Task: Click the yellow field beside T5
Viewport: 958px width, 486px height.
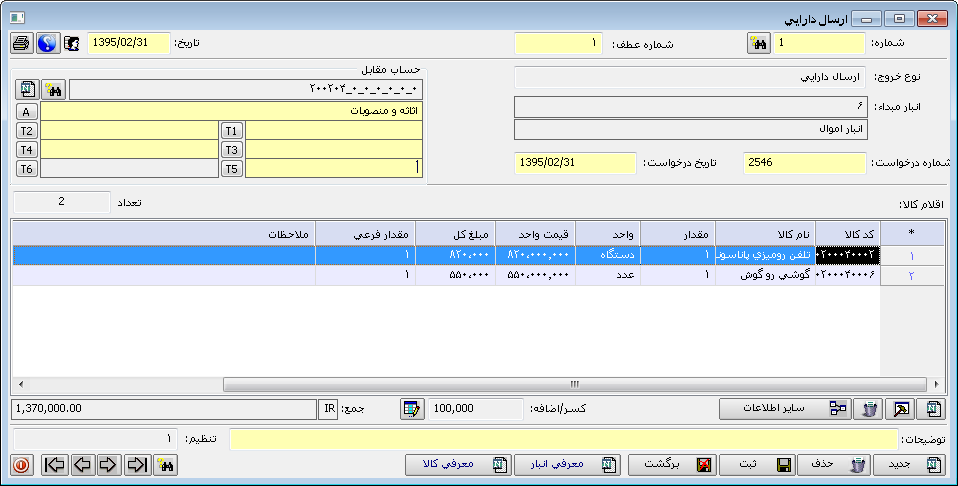Action: click(x=334, y=168)
